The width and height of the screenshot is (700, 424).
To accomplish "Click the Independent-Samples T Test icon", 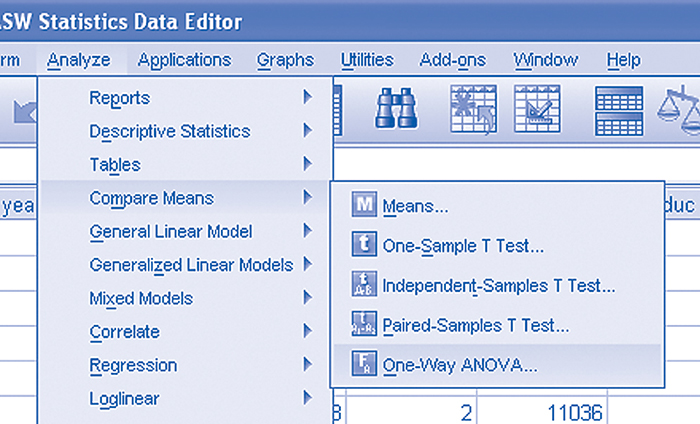I will 364,284.
